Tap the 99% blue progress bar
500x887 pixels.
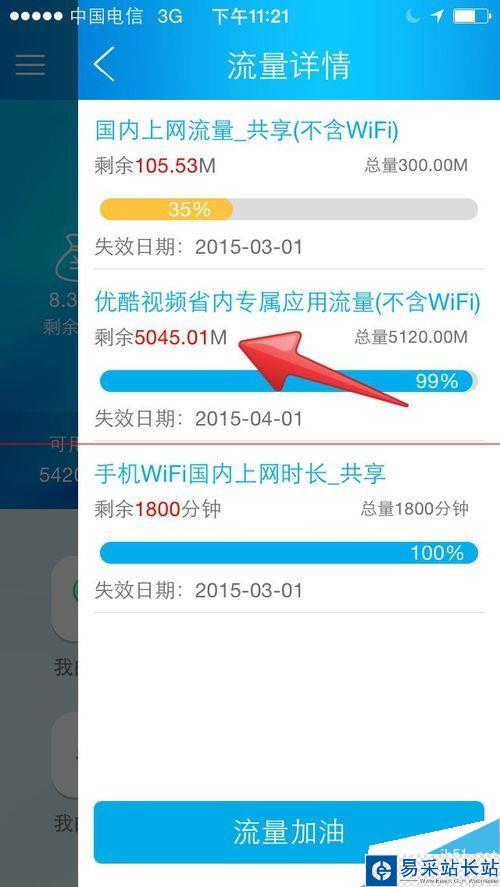pos(288,381)
